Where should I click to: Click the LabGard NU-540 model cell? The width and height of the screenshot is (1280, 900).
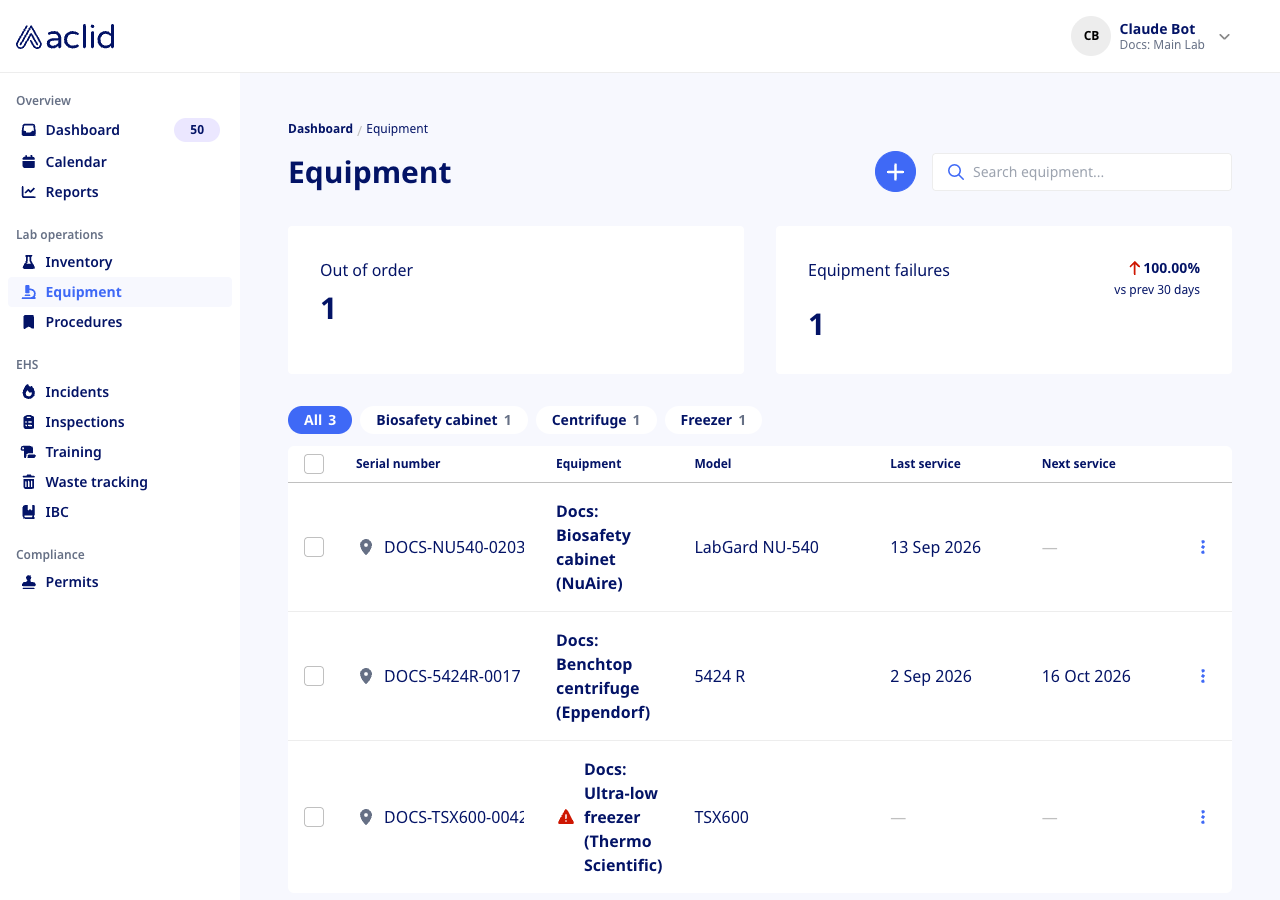[x=756, y=547]
